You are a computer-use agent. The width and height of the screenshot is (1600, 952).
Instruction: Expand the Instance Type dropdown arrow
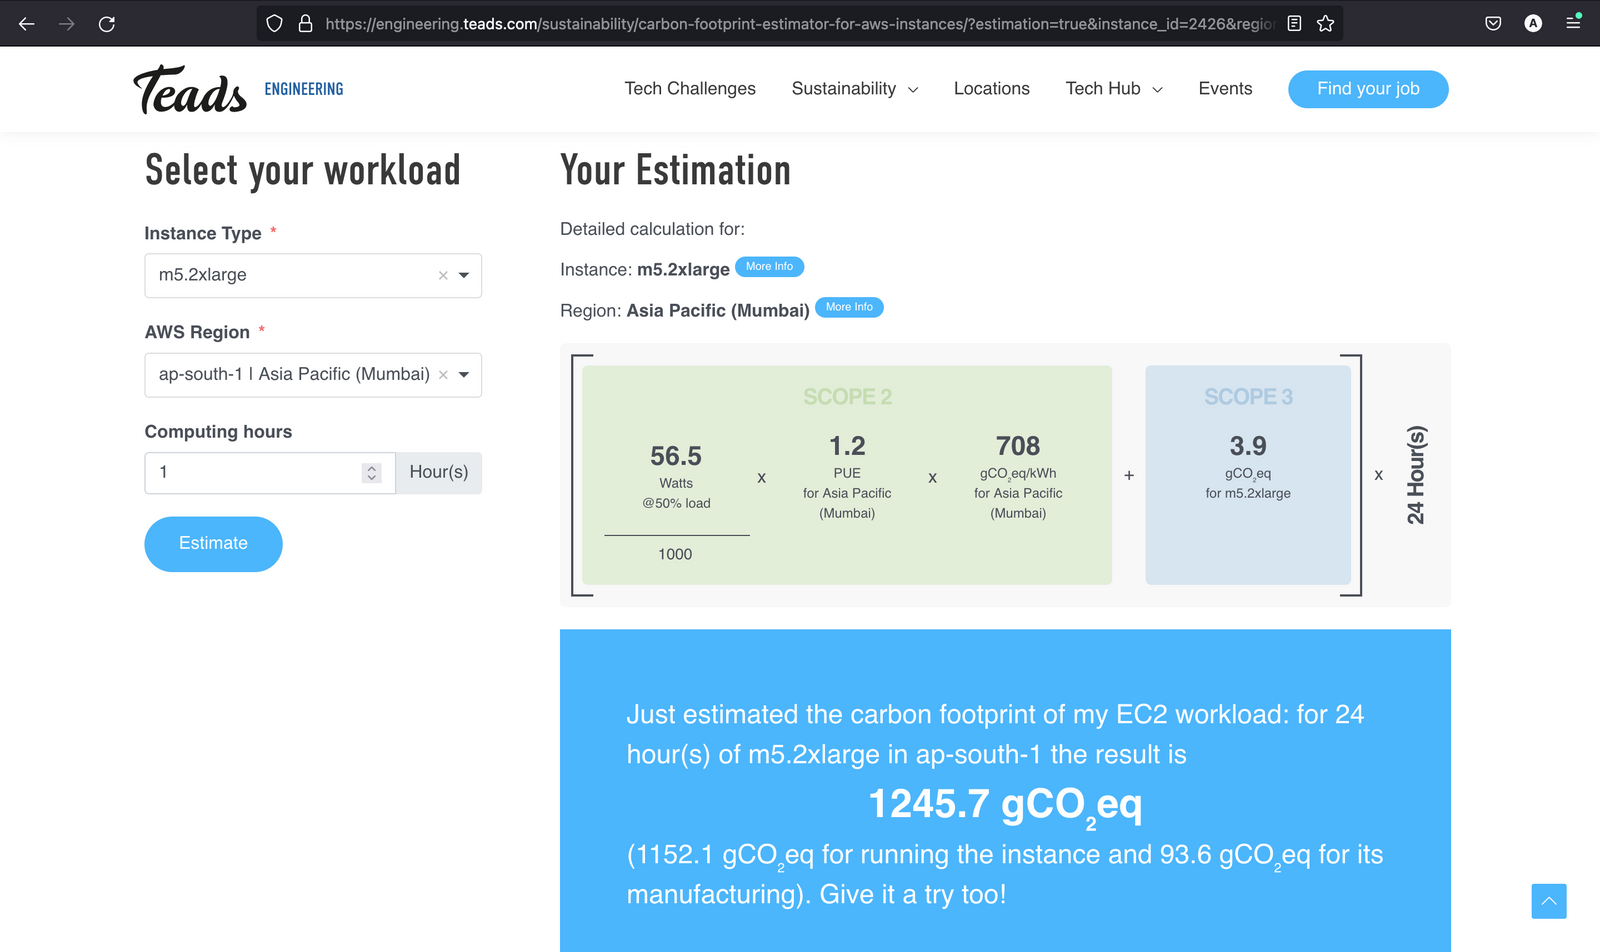(464, 276)
